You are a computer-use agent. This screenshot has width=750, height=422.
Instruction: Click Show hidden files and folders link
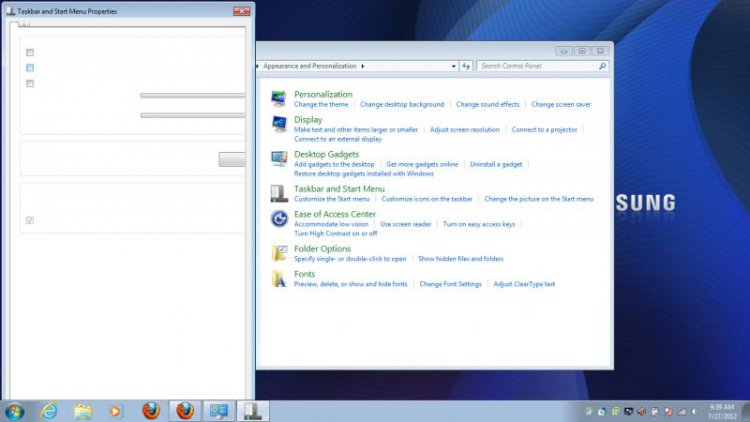tap(461, 259)
